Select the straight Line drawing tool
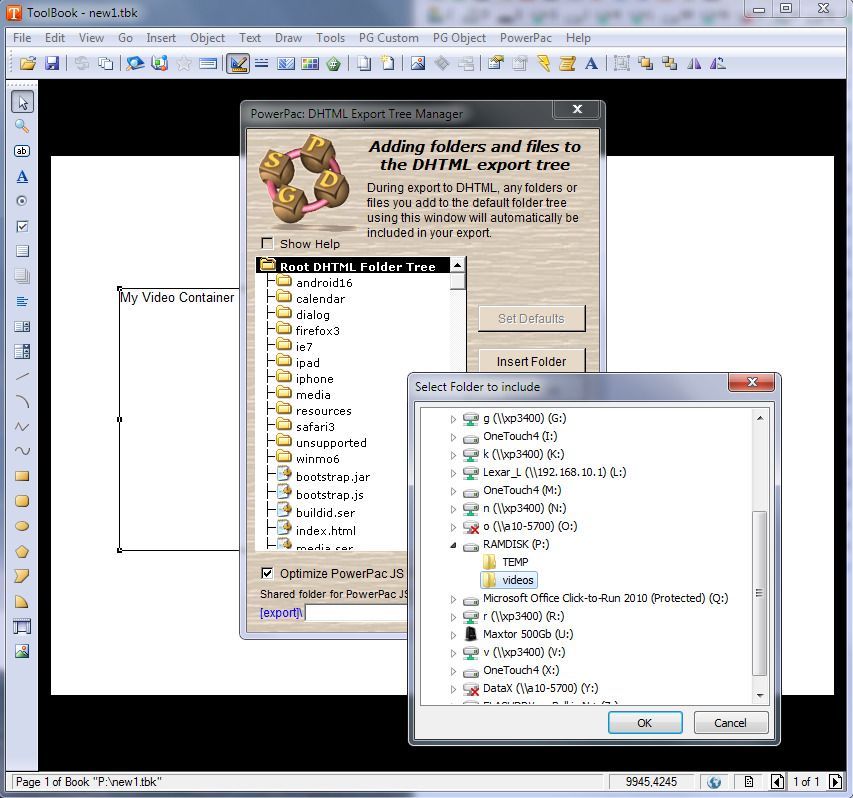Screen dimensions: 853x798 (22, 376)
